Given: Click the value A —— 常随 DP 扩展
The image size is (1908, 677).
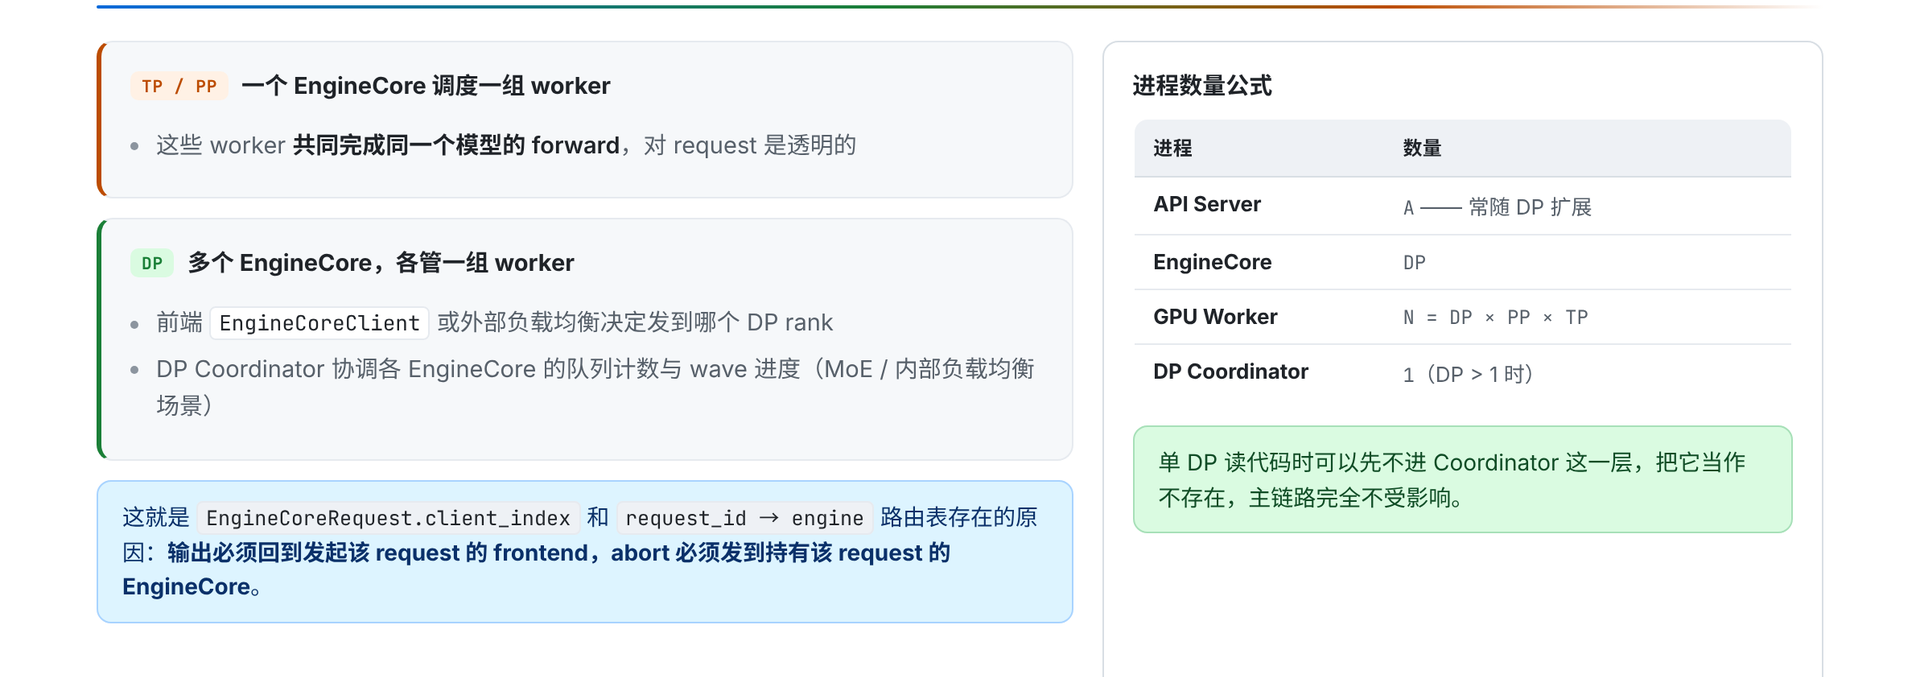Looking at the screenshot, I should point(1497,207).
